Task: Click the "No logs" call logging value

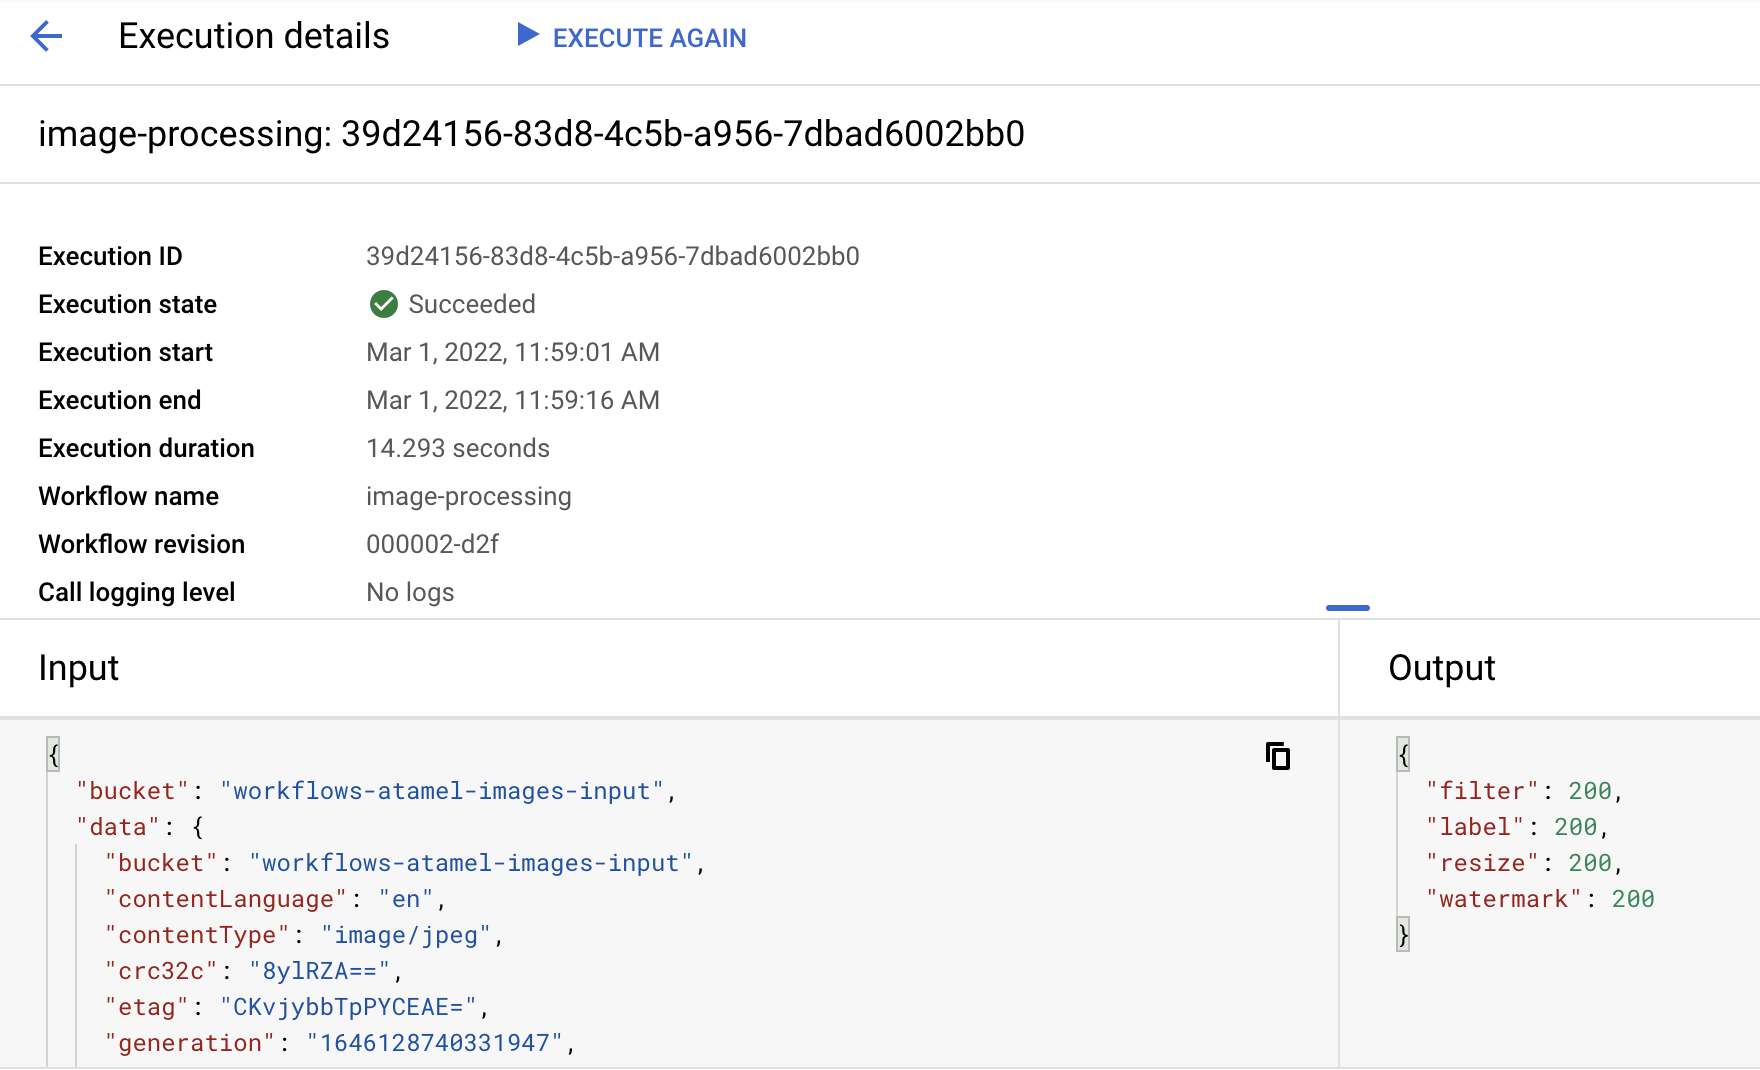Action: coord(410,593)
